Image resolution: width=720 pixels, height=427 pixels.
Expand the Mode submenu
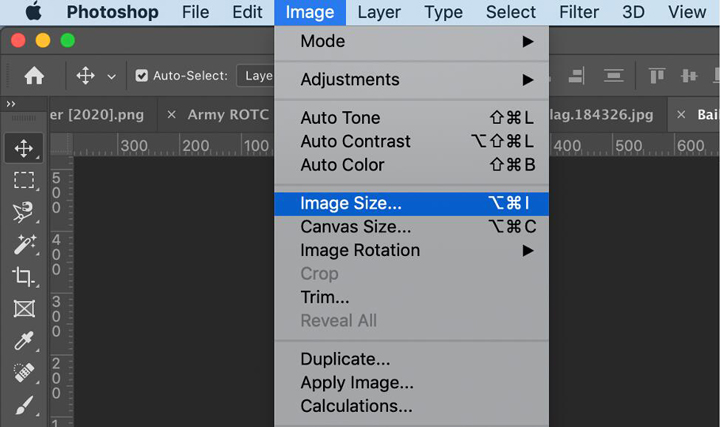(411, 42)
